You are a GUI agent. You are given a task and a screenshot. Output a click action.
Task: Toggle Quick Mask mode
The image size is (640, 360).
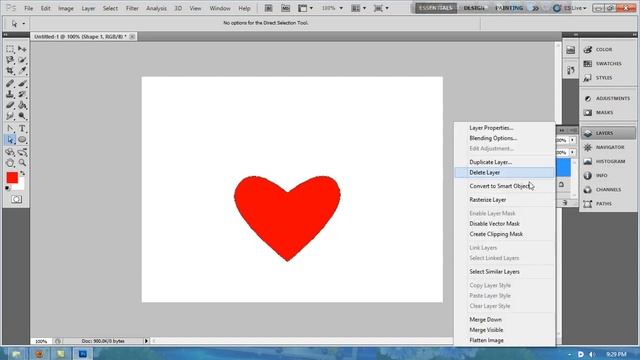click(x=16, y=199)
